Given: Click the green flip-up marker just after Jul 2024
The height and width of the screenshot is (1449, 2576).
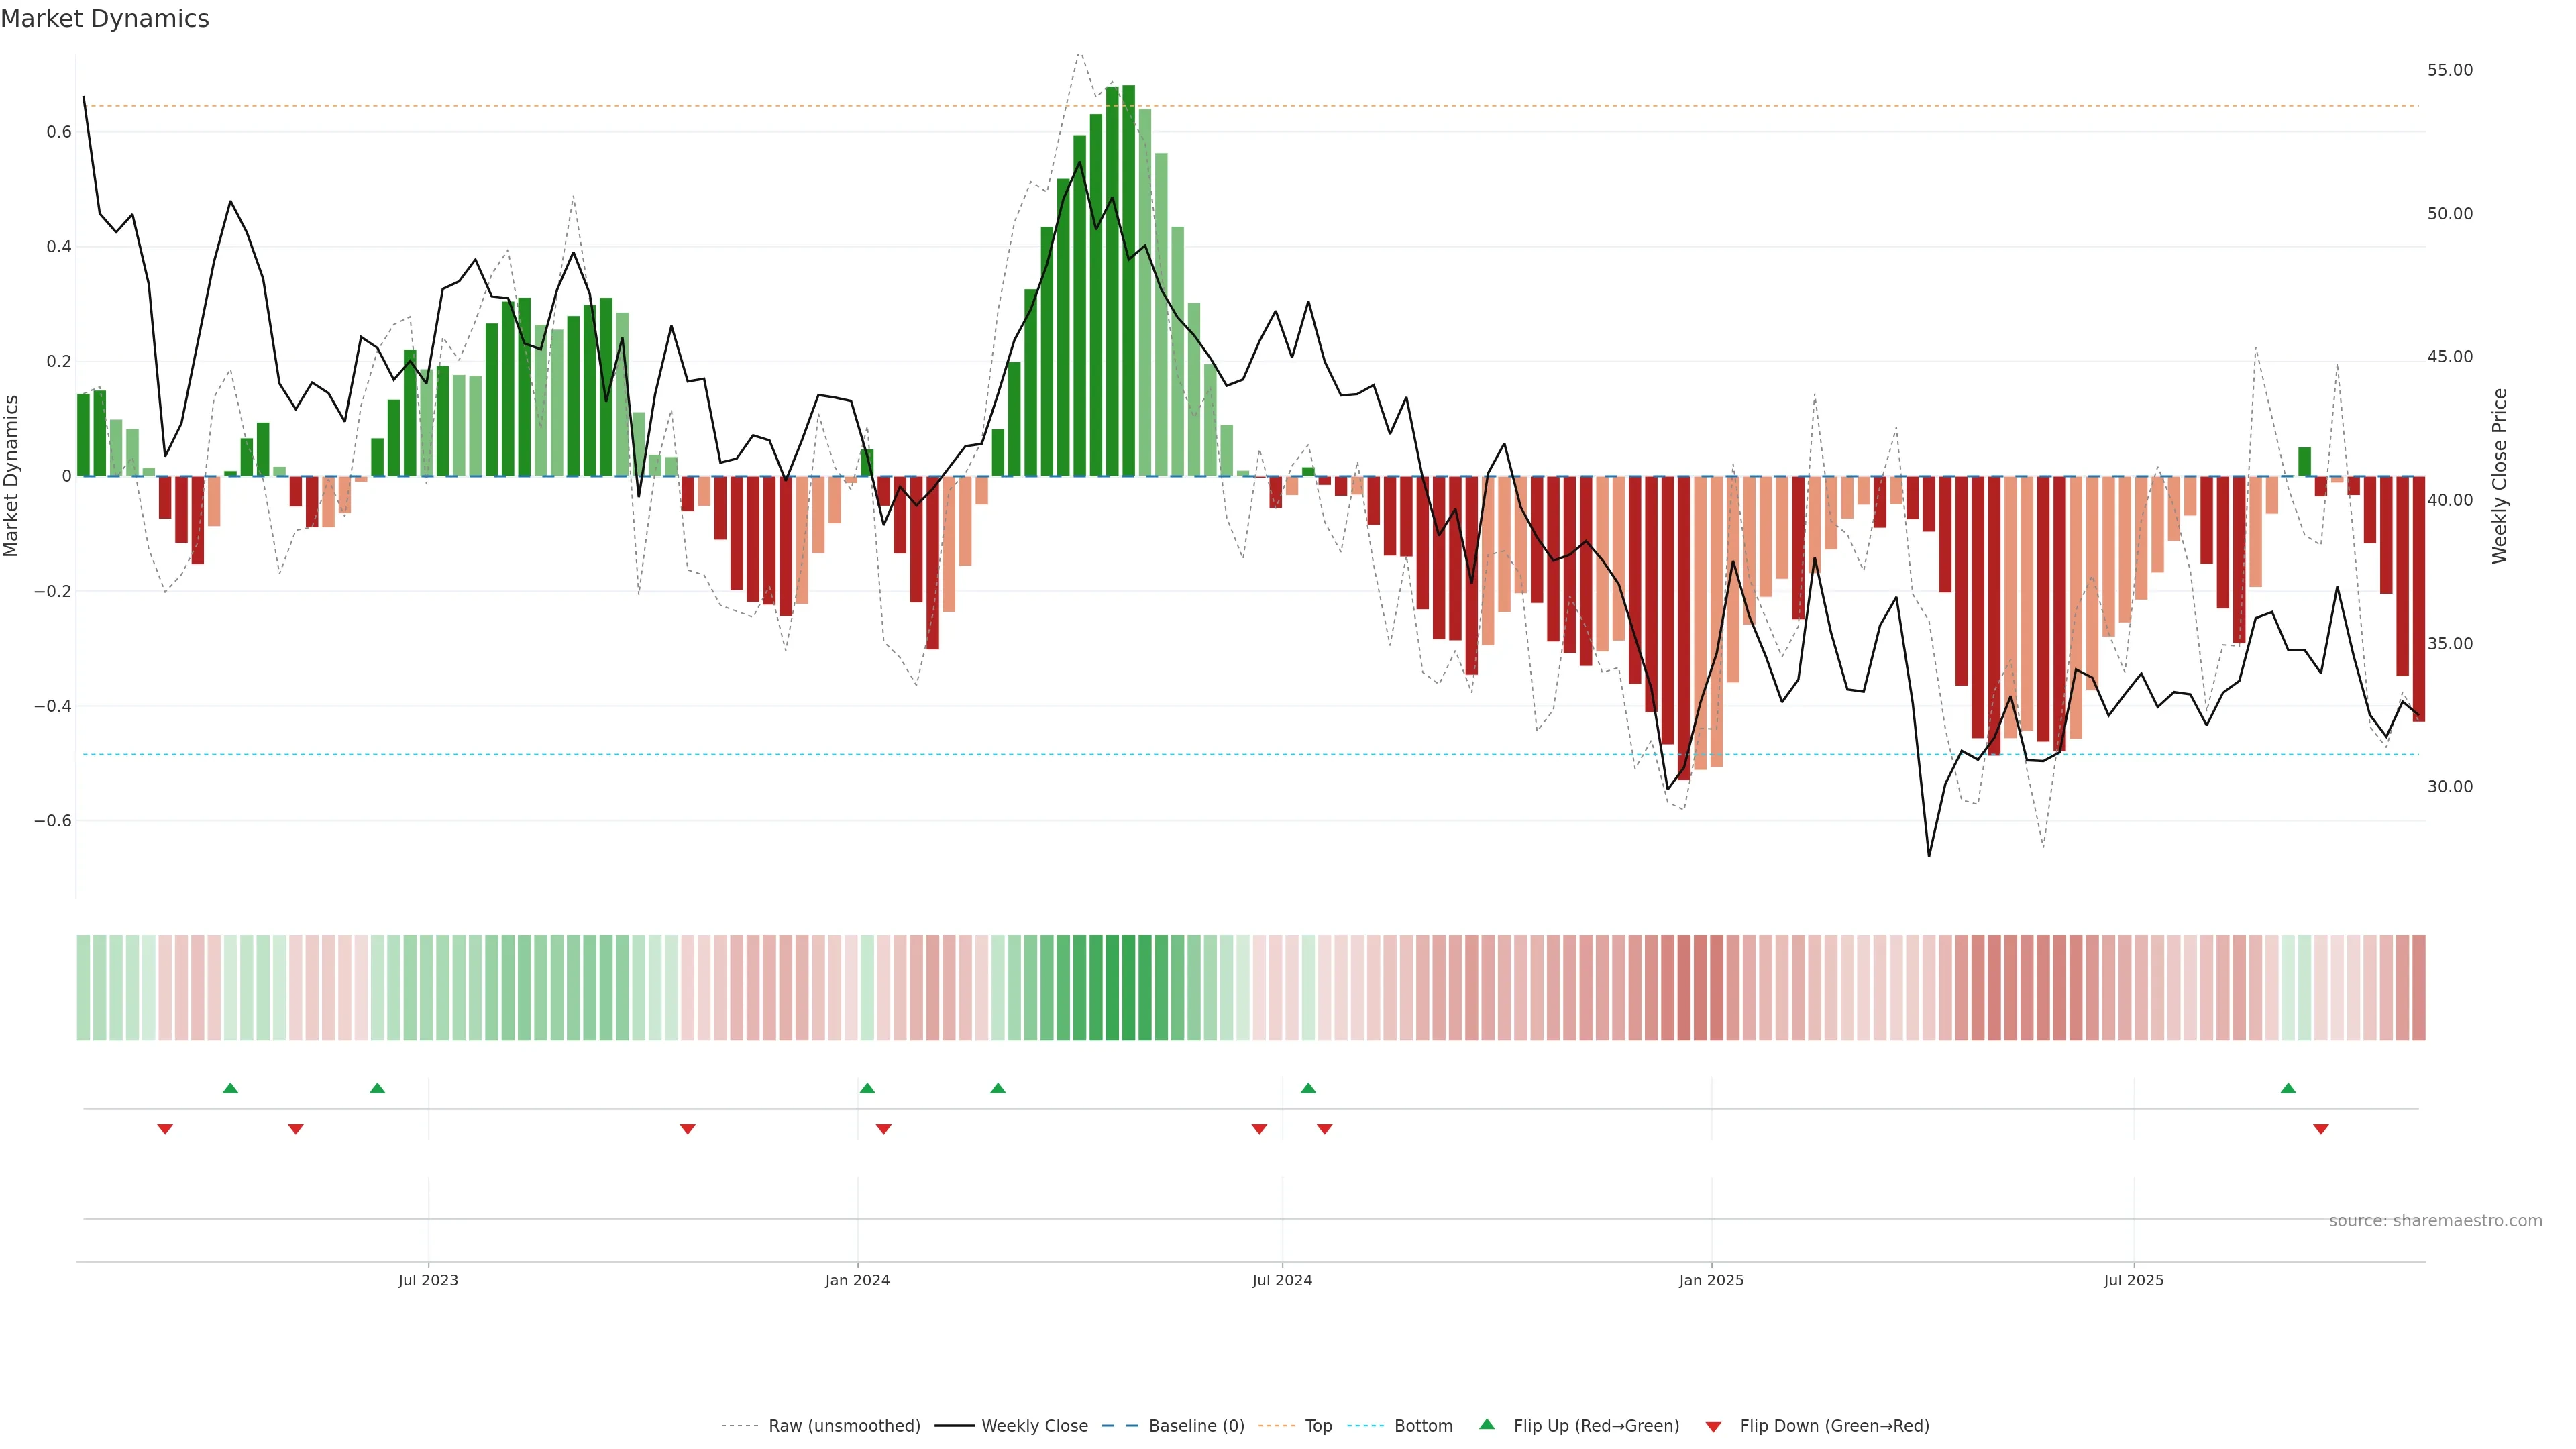Looking at the screenshot, I should click(1308, 1088).
